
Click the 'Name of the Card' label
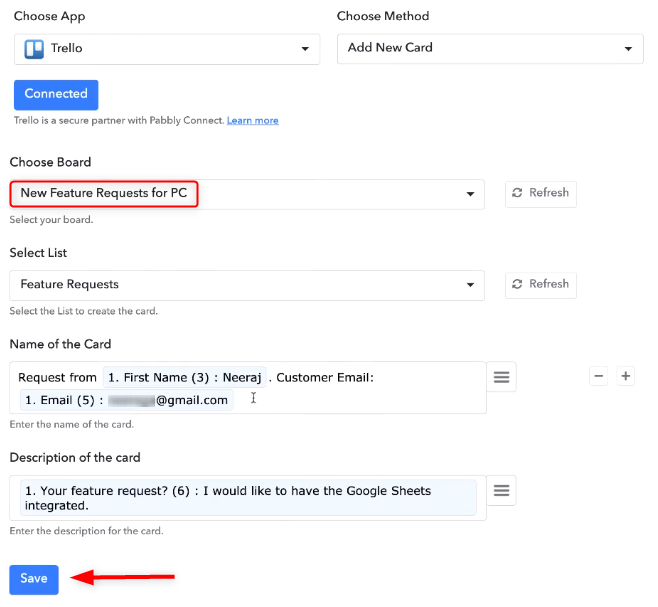pos(60,344)
